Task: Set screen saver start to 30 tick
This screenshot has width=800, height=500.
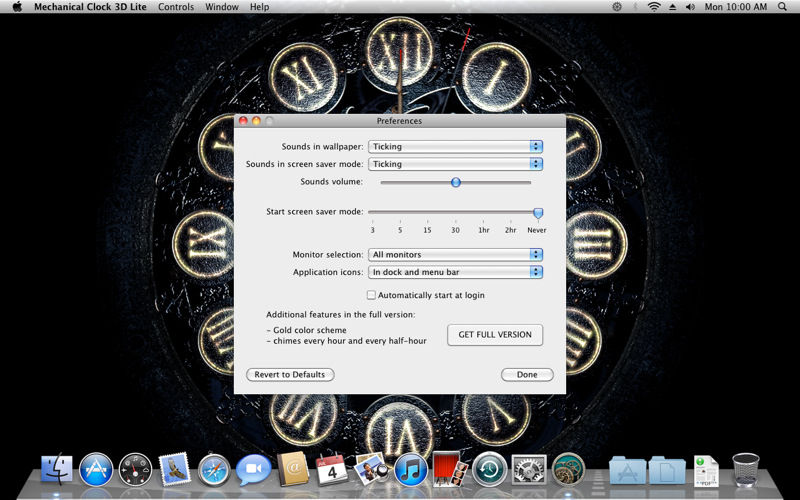Action: click(x=455, y=230)
